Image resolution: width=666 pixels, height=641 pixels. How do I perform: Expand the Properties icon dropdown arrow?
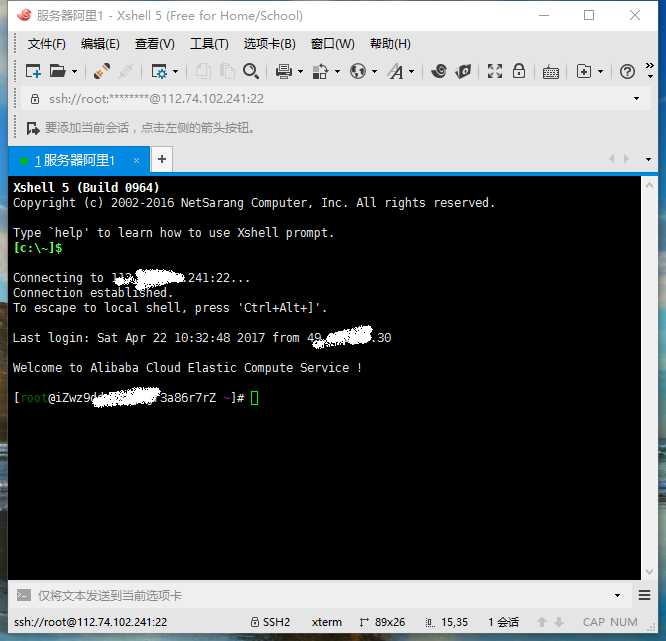tap(175, 71)
